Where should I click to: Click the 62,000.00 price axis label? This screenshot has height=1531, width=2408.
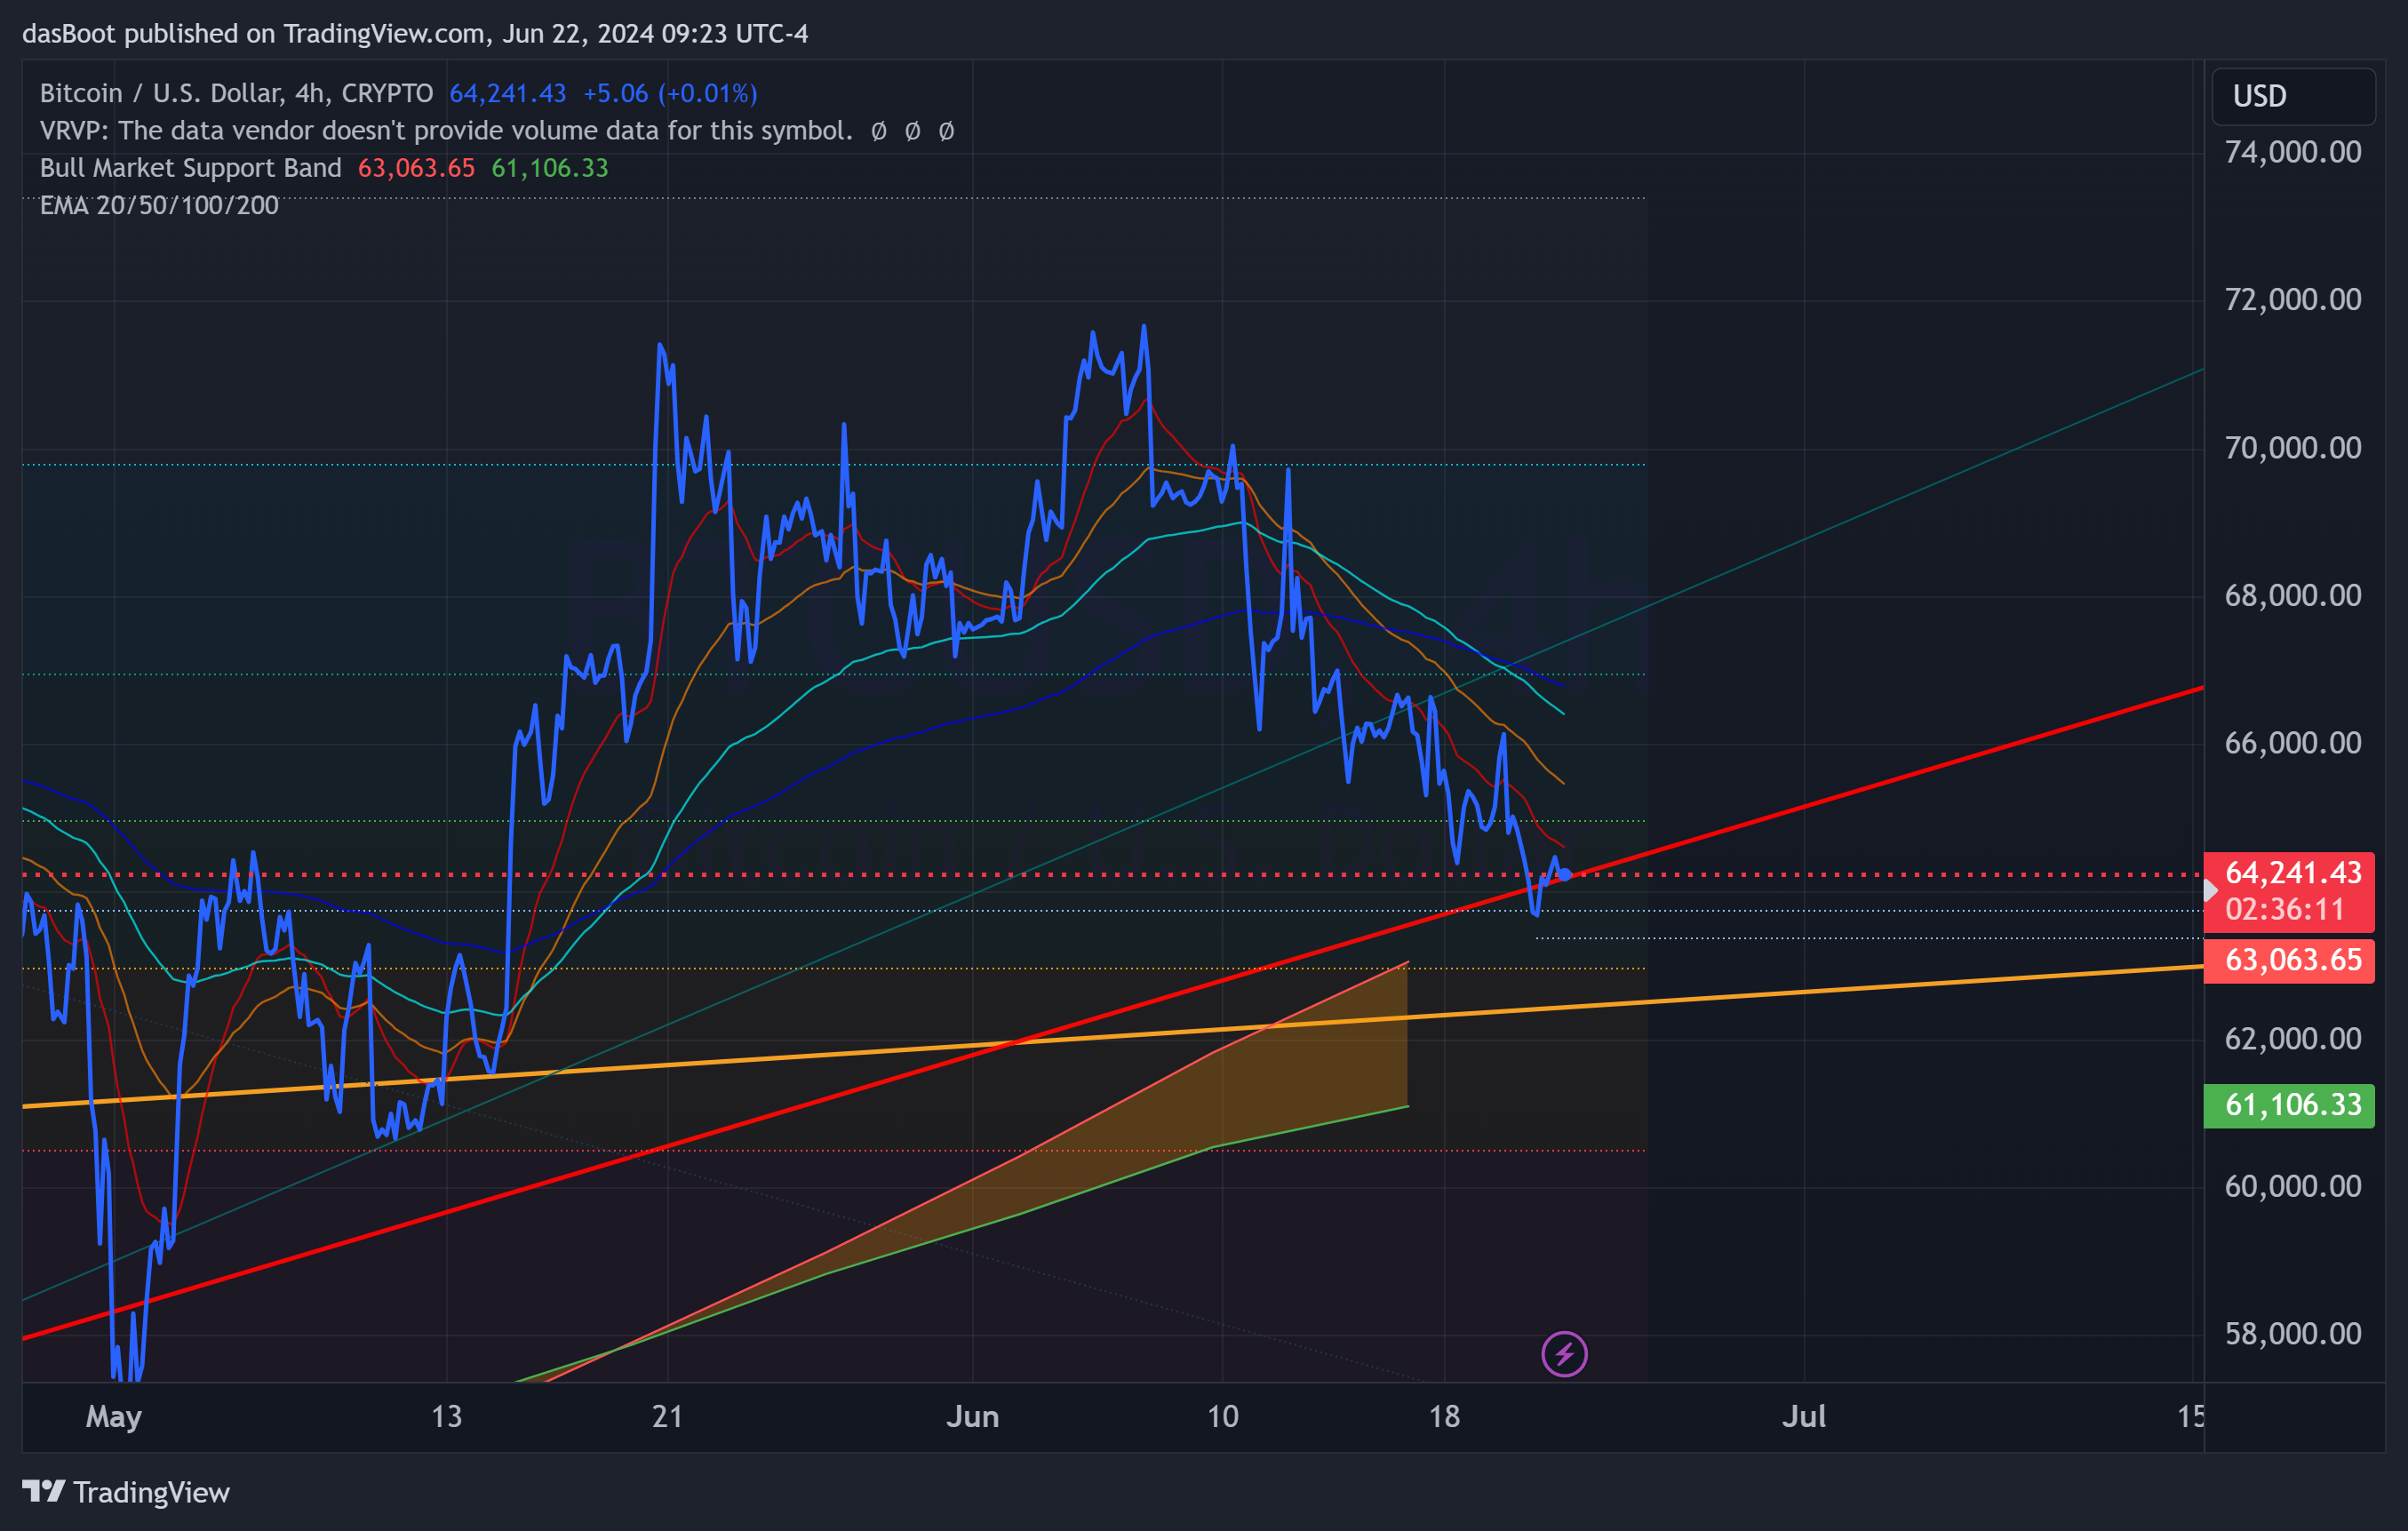point(2293,1038)
